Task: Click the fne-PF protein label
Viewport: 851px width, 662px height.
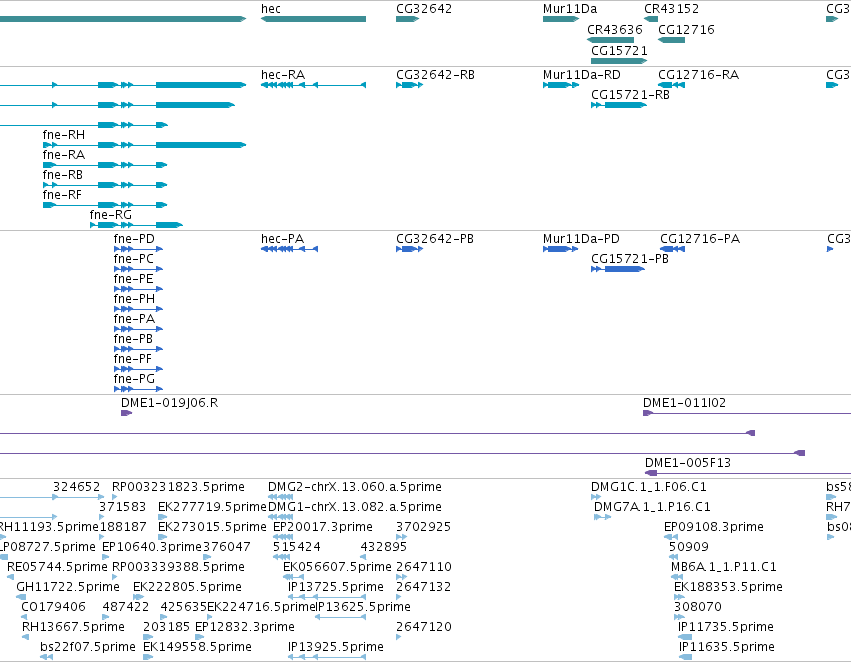Action: coord(132,359)
